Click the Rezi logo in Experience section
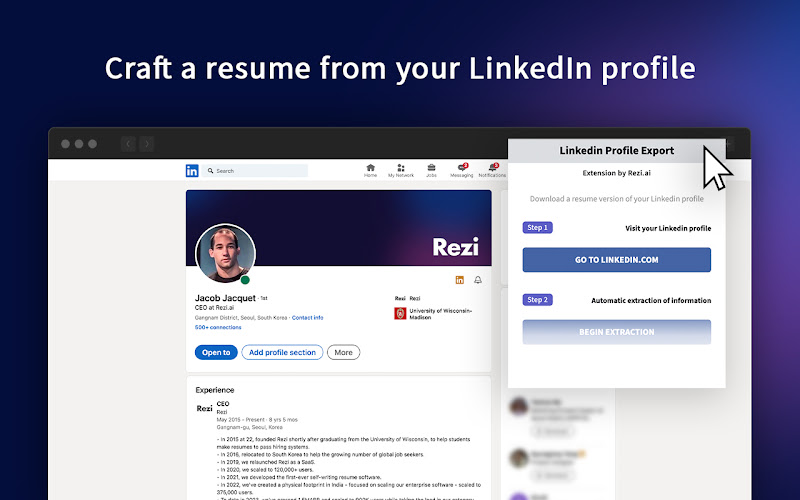 pyautogui.click(x=204, y=408)
